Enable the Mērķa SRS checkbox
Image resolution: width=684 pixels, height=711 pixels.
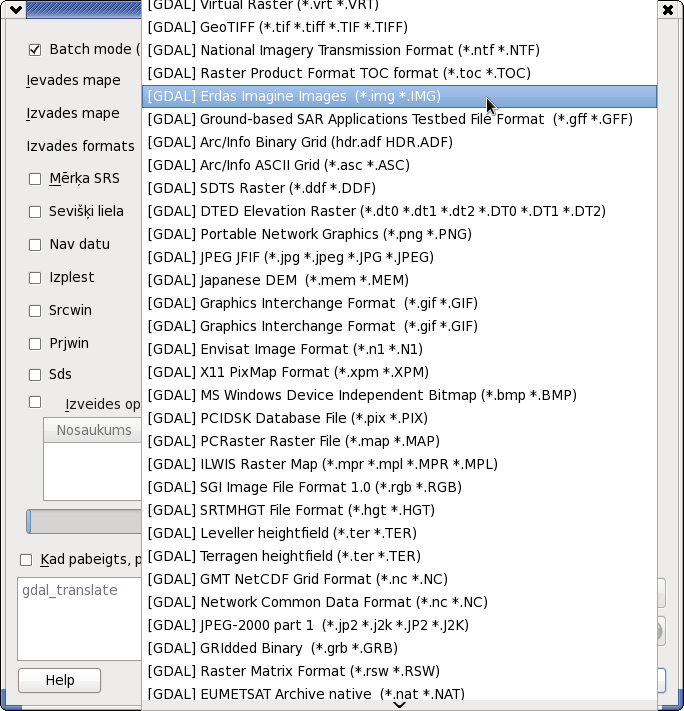click(35, 179)
